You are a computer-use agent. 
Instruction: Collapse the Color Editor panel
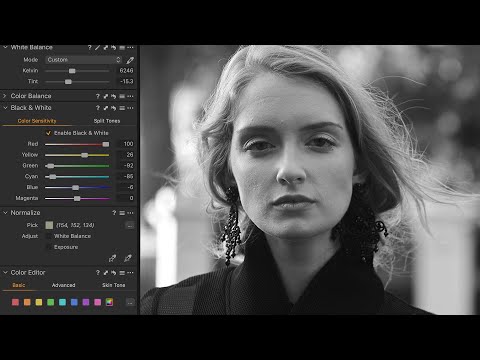(5, 272)
